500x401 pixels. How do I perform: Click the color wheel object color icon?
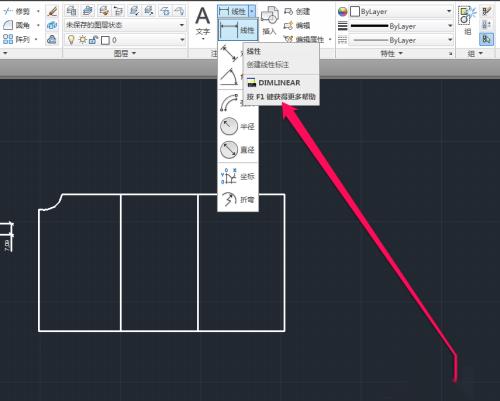(x=342, y=12)
